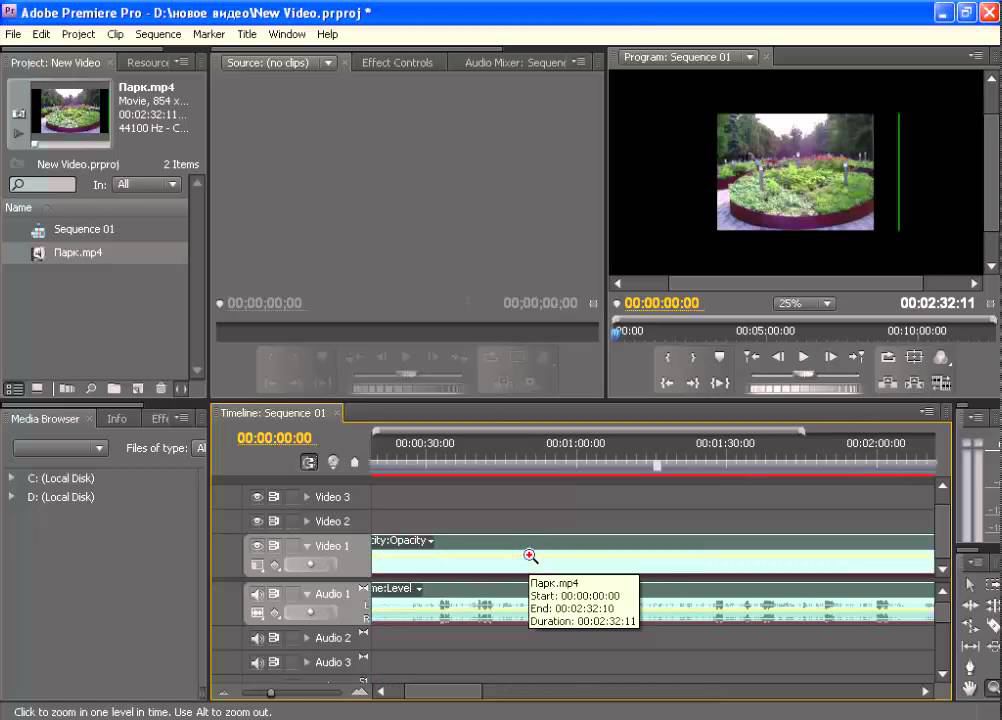The width and height of the screenshot is (1002, 720).
Task: Expand C: (Local Disk) in Media Browser
Action: coord(12,478)
